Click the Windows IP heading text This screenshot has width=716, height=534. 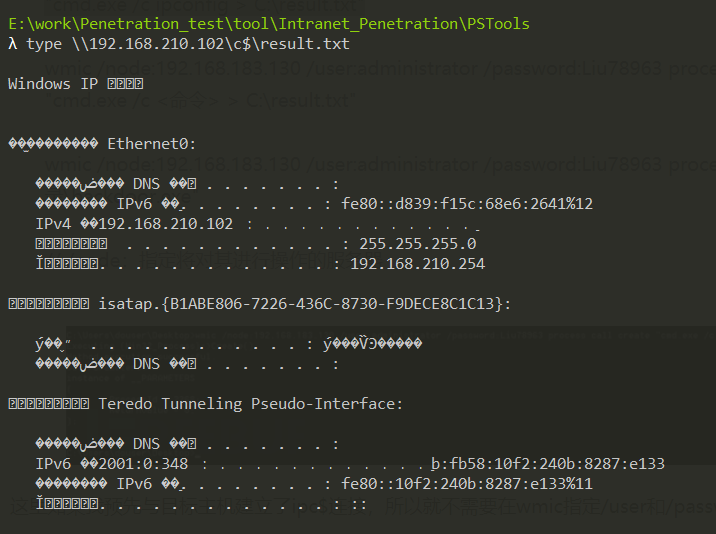[75, 84]
